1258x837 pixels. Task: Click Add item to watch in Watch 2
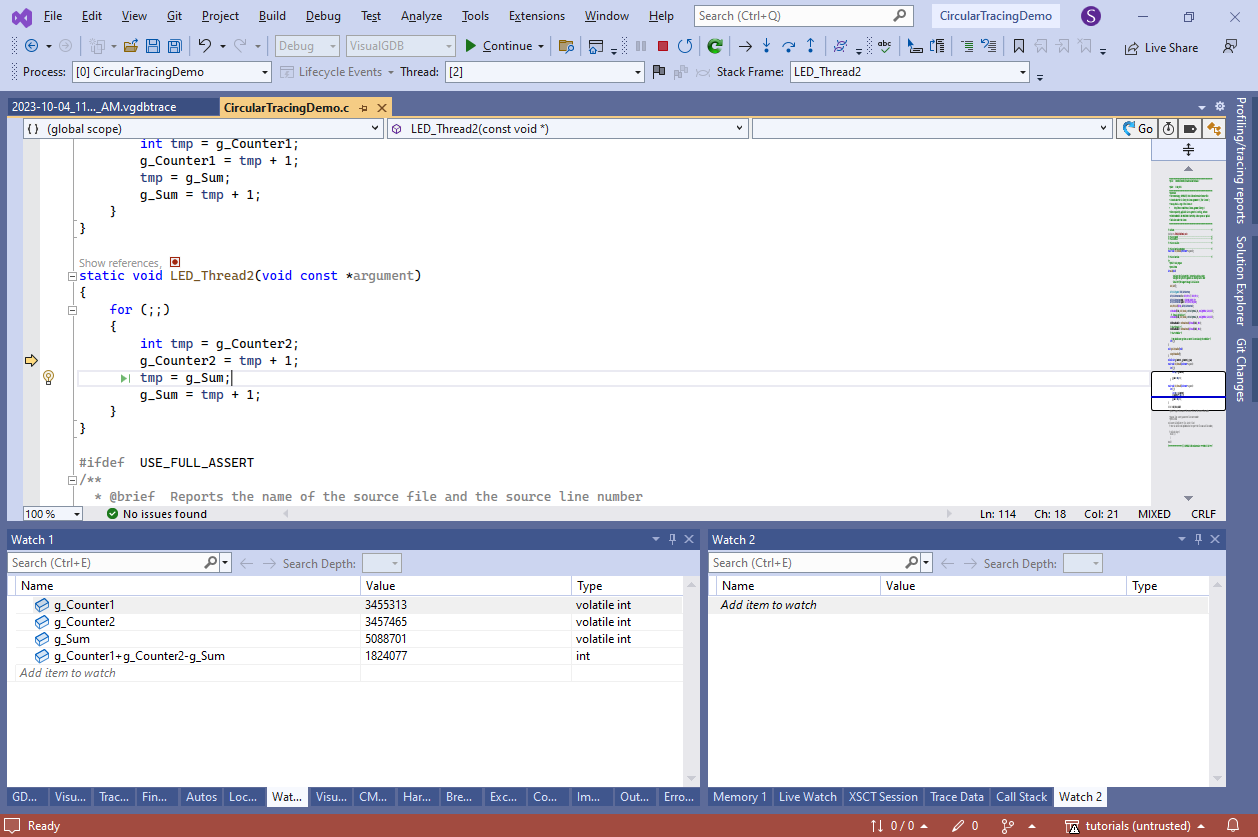tap(768, 605)
